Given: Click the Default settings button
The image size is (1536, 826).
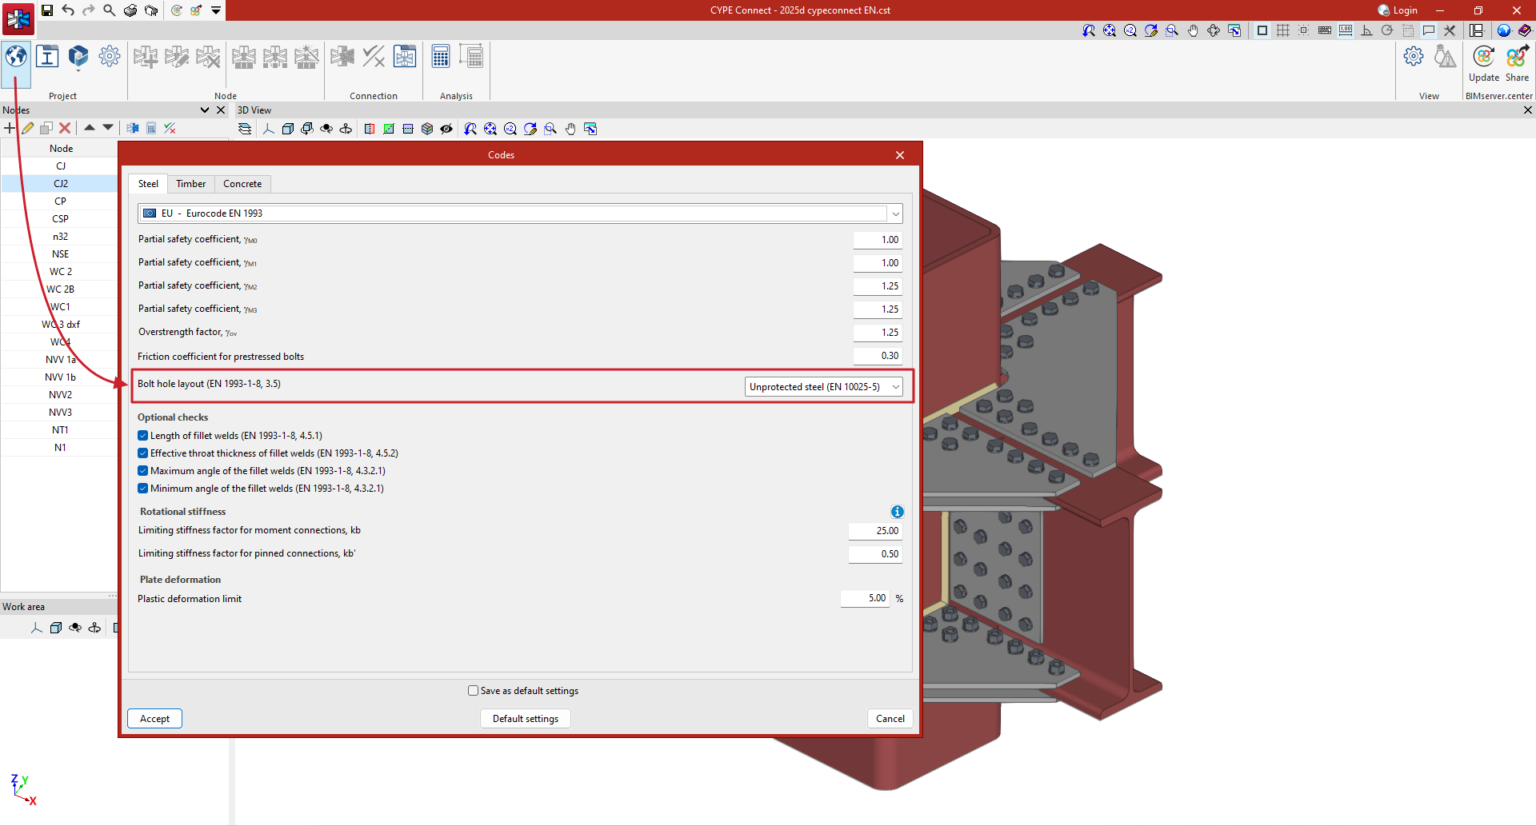Looking at the screenshot, I should click(525, 718).
